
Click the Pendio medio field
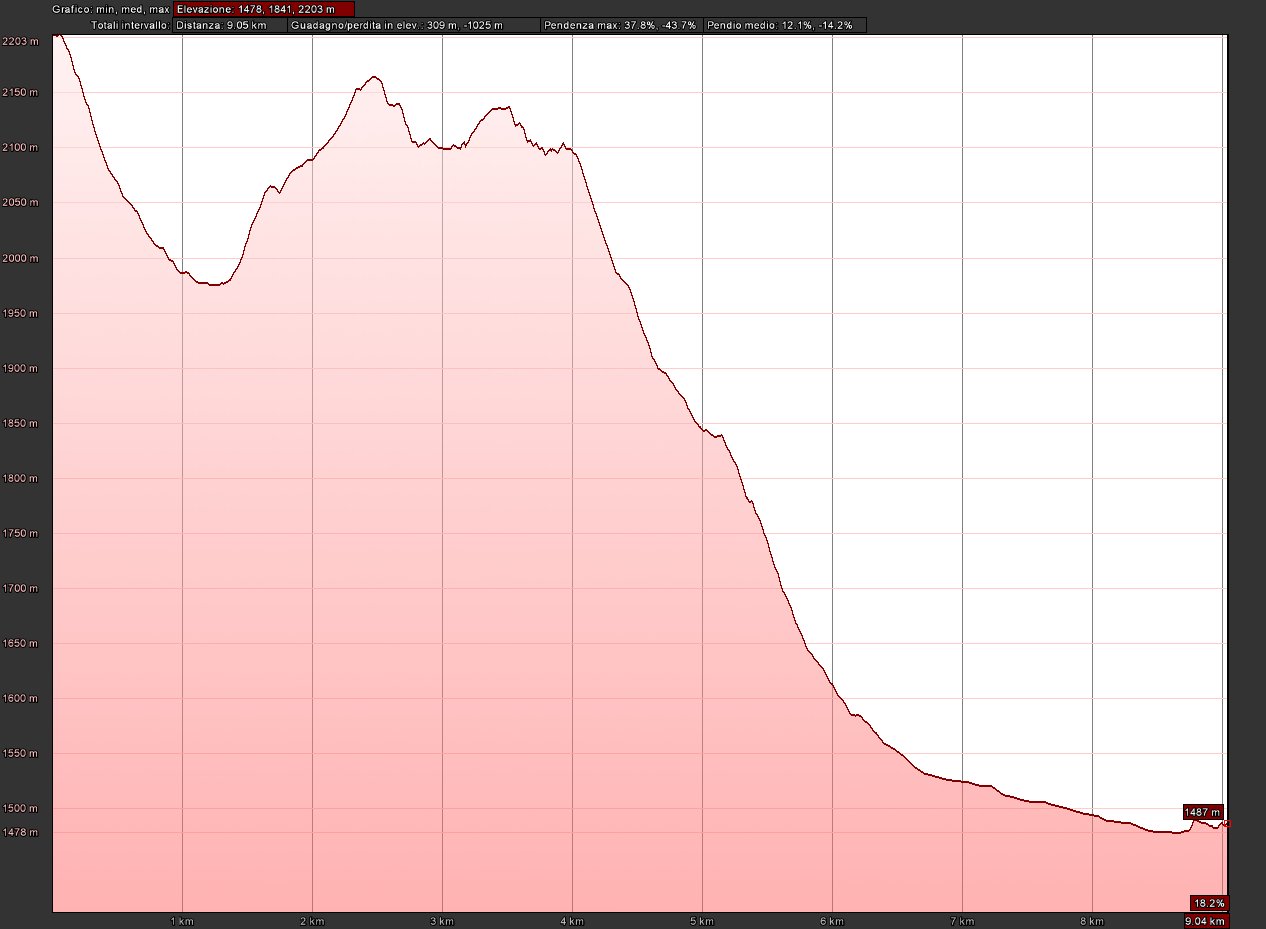(783, 25)
